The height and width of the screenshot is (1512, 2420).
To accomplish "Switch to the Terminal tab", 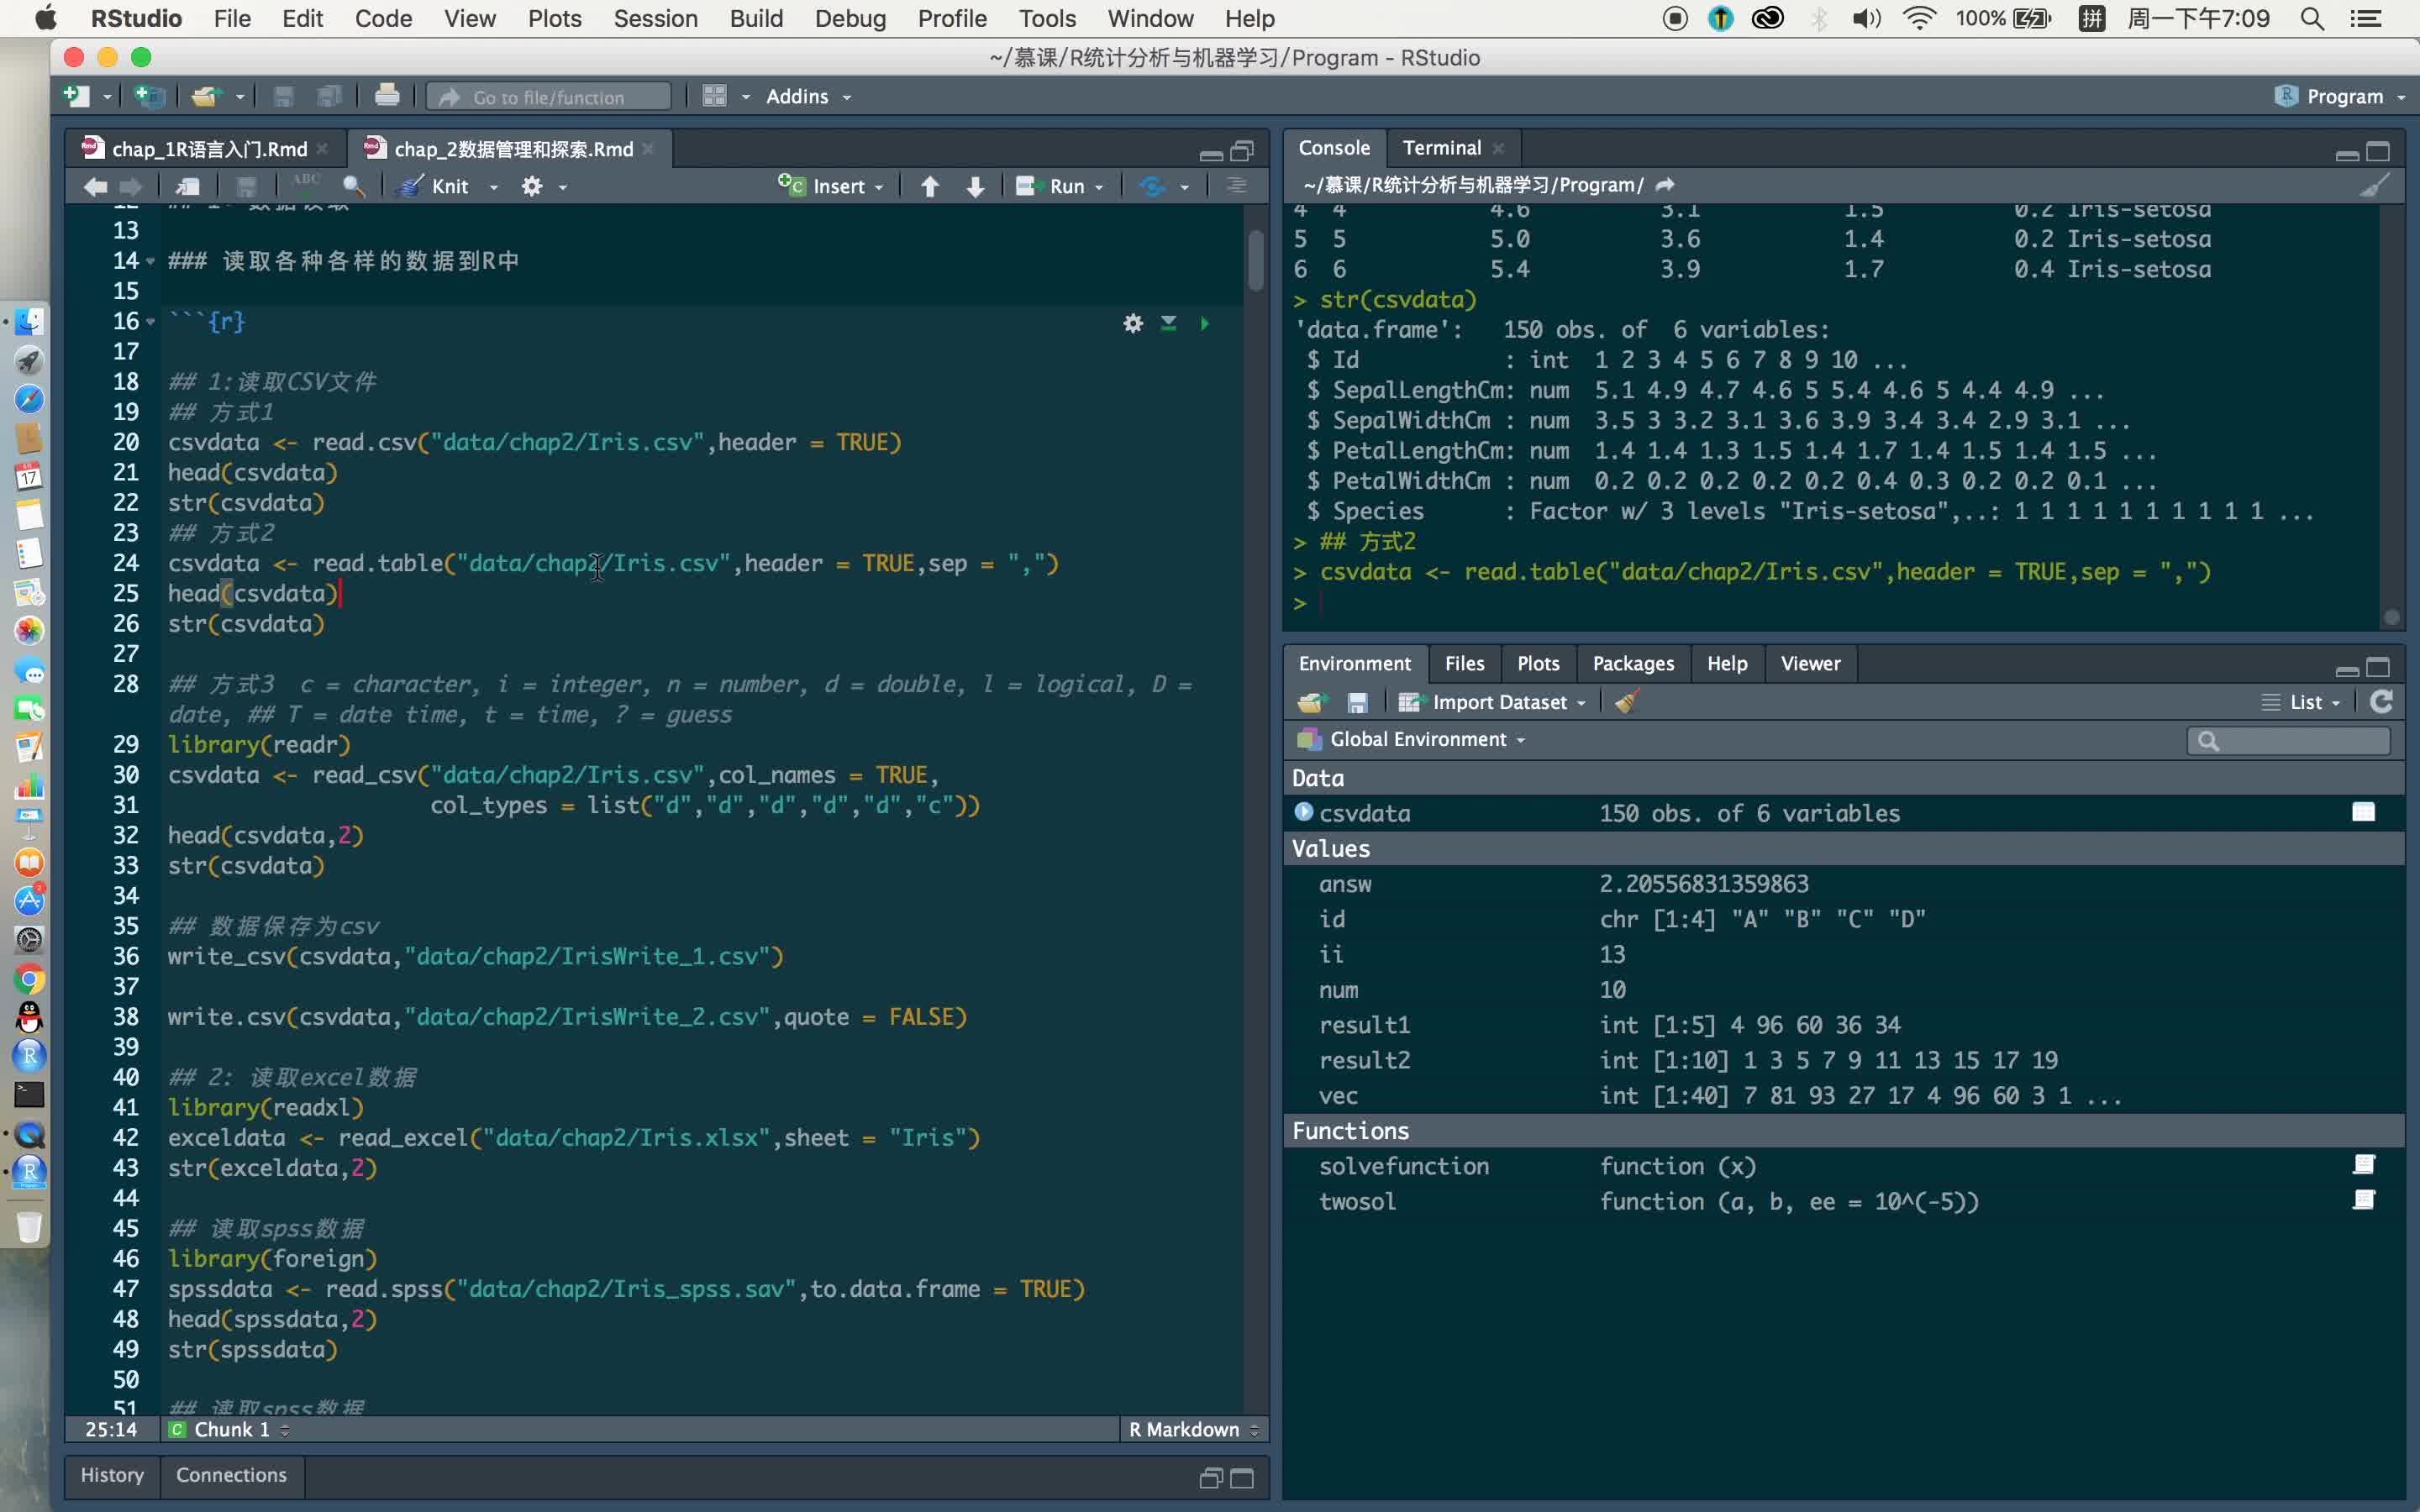I will pos(1441,148).
